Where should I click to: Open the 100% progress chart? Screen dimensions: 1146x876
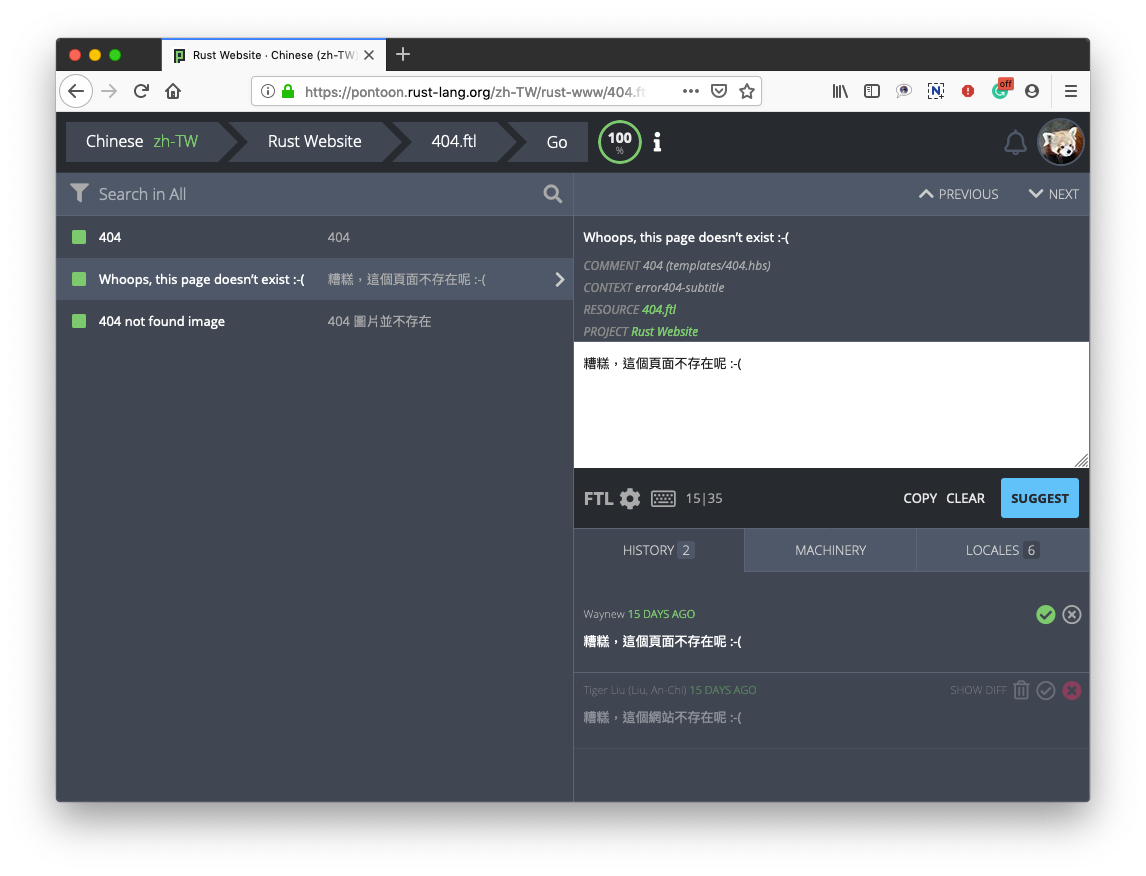[x=620, y=142]
